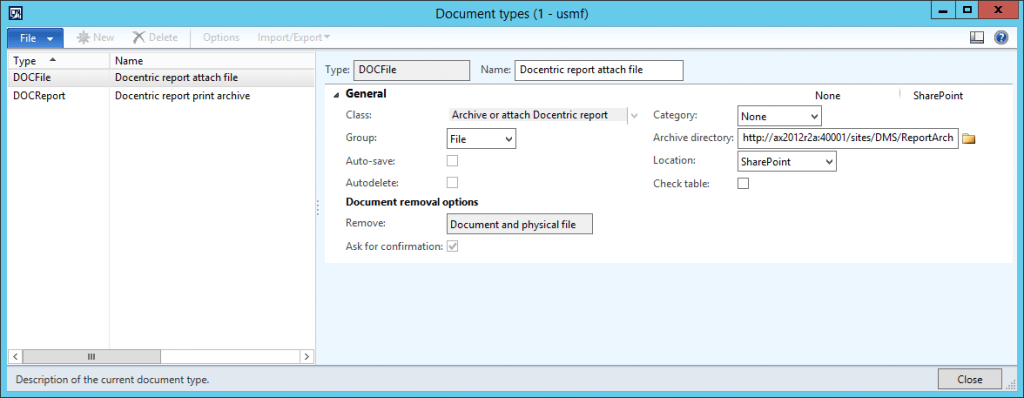Click the status bar description text
1024x398 pixels.
coord(112,379)
